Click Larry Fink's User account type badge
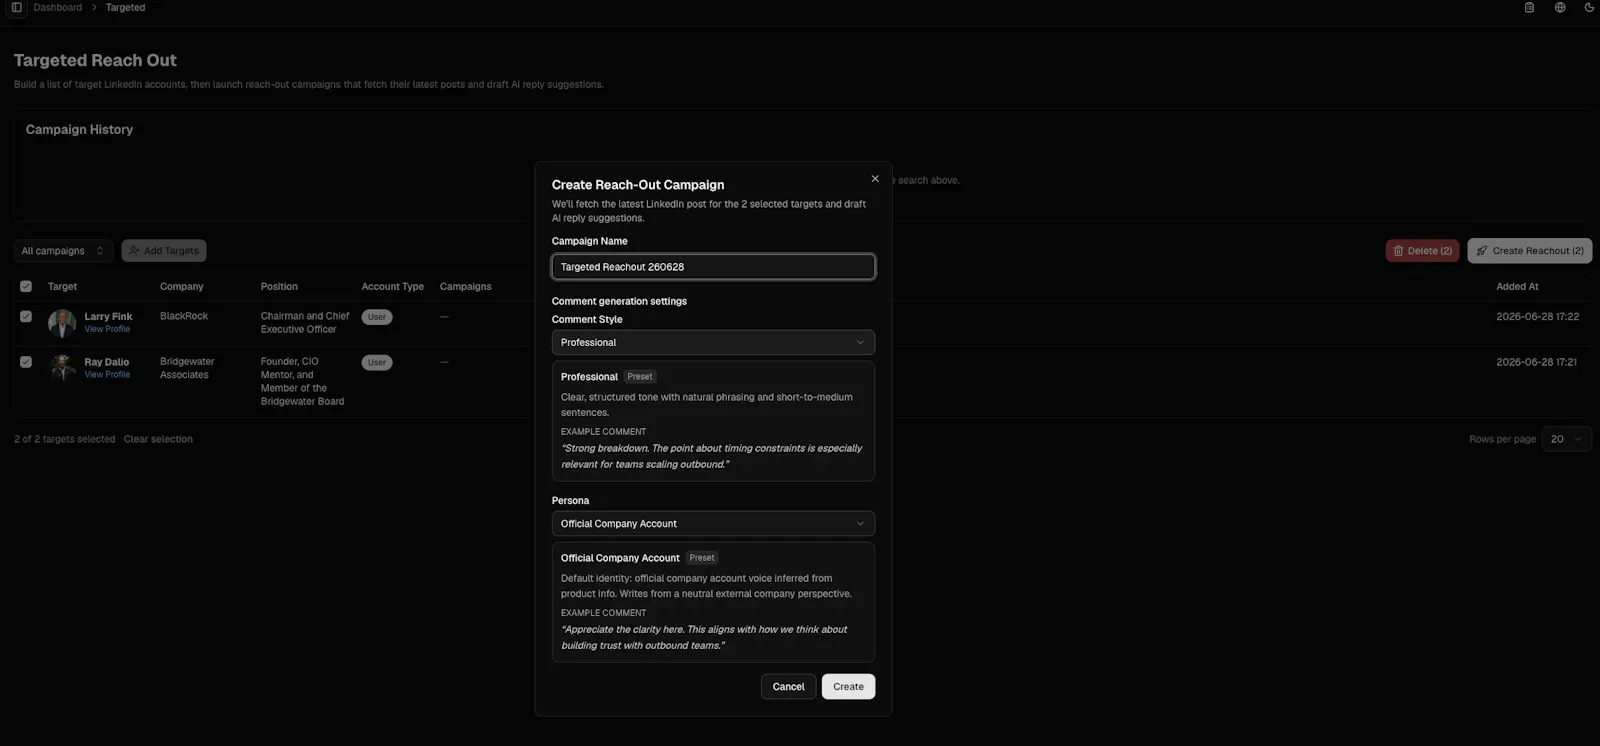The image size is (1600, 746). coord(377,317)
